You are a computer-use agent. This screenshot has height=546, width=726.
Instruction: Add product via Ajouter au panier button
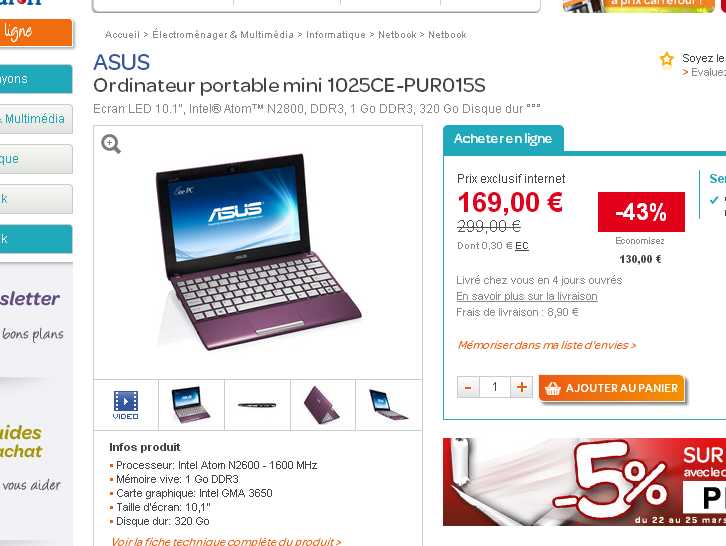(x=611, y=388)
